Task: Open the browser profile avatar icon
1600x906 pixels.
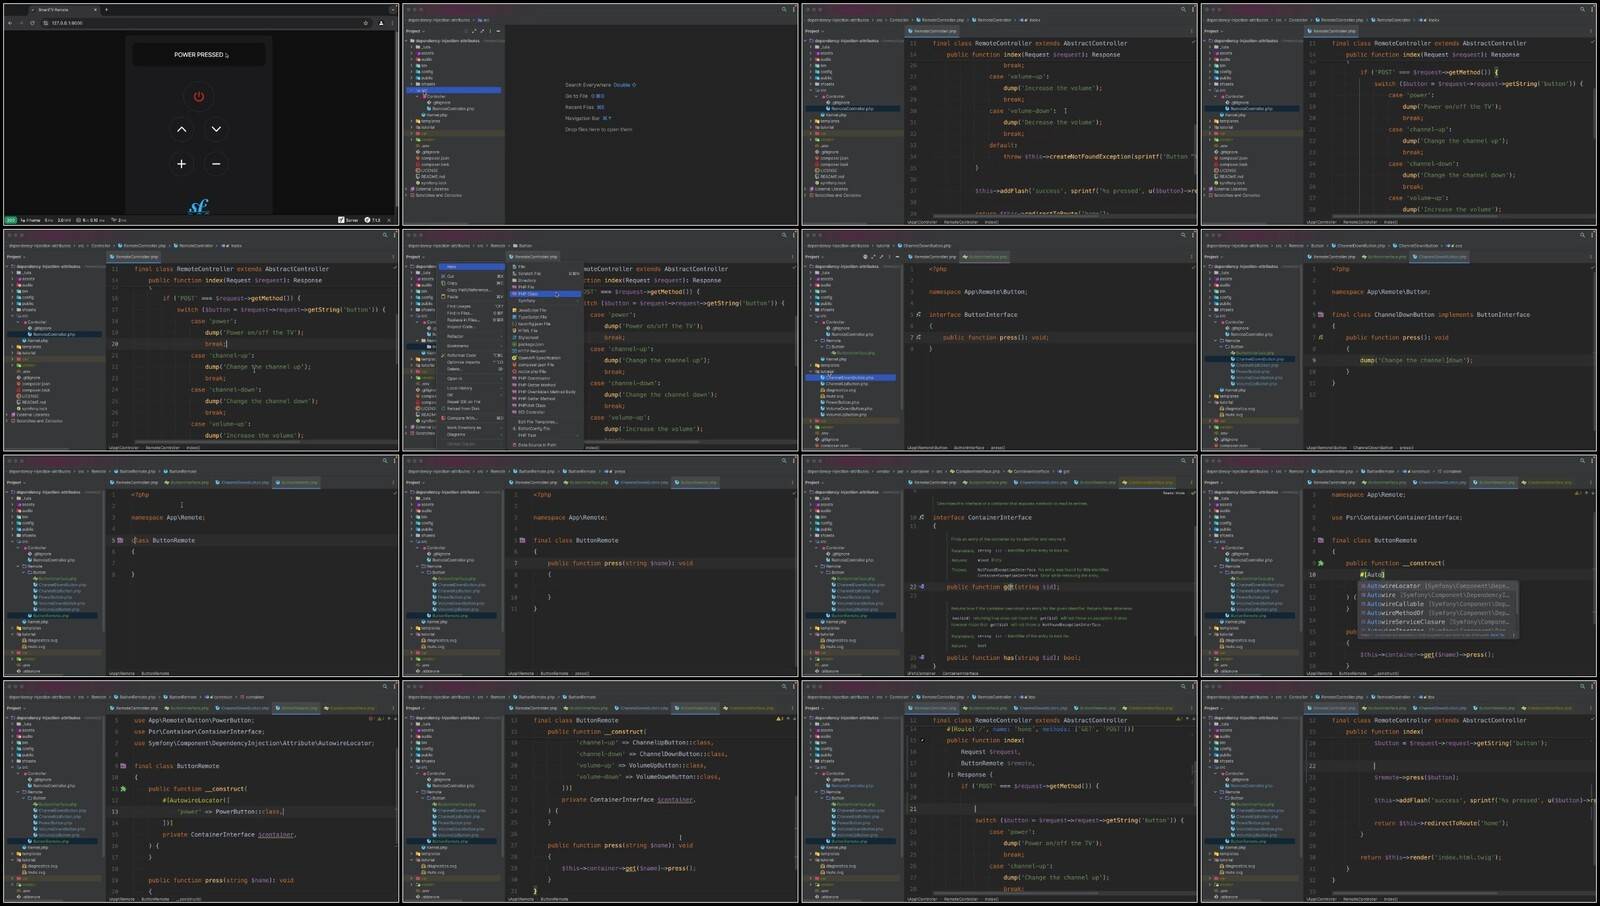Action: tap(381, 22)
